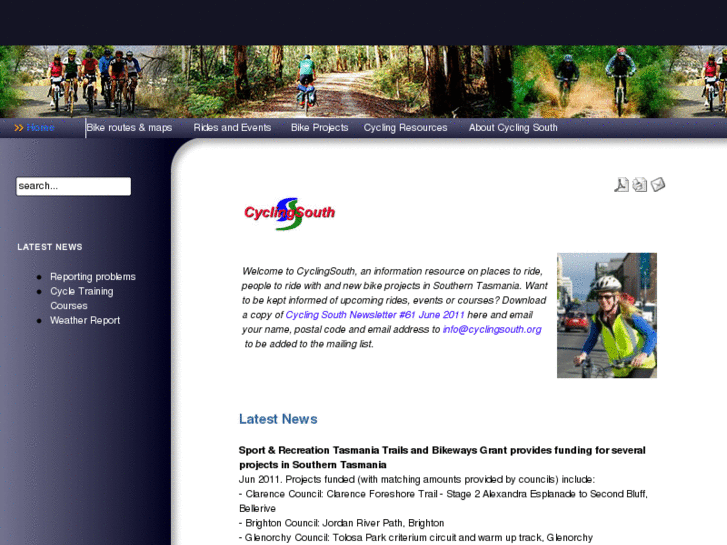The width and height of the screenshot is (727, 545).
Task: Click the info@cyclingsouth.org email link
Action: click(492, 329)
